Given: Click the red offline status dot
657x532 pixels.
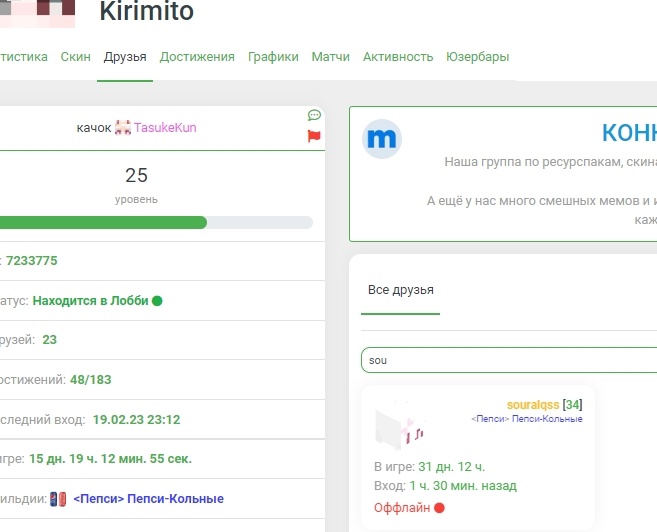Looking at the screenshot, I should point(440,508).
